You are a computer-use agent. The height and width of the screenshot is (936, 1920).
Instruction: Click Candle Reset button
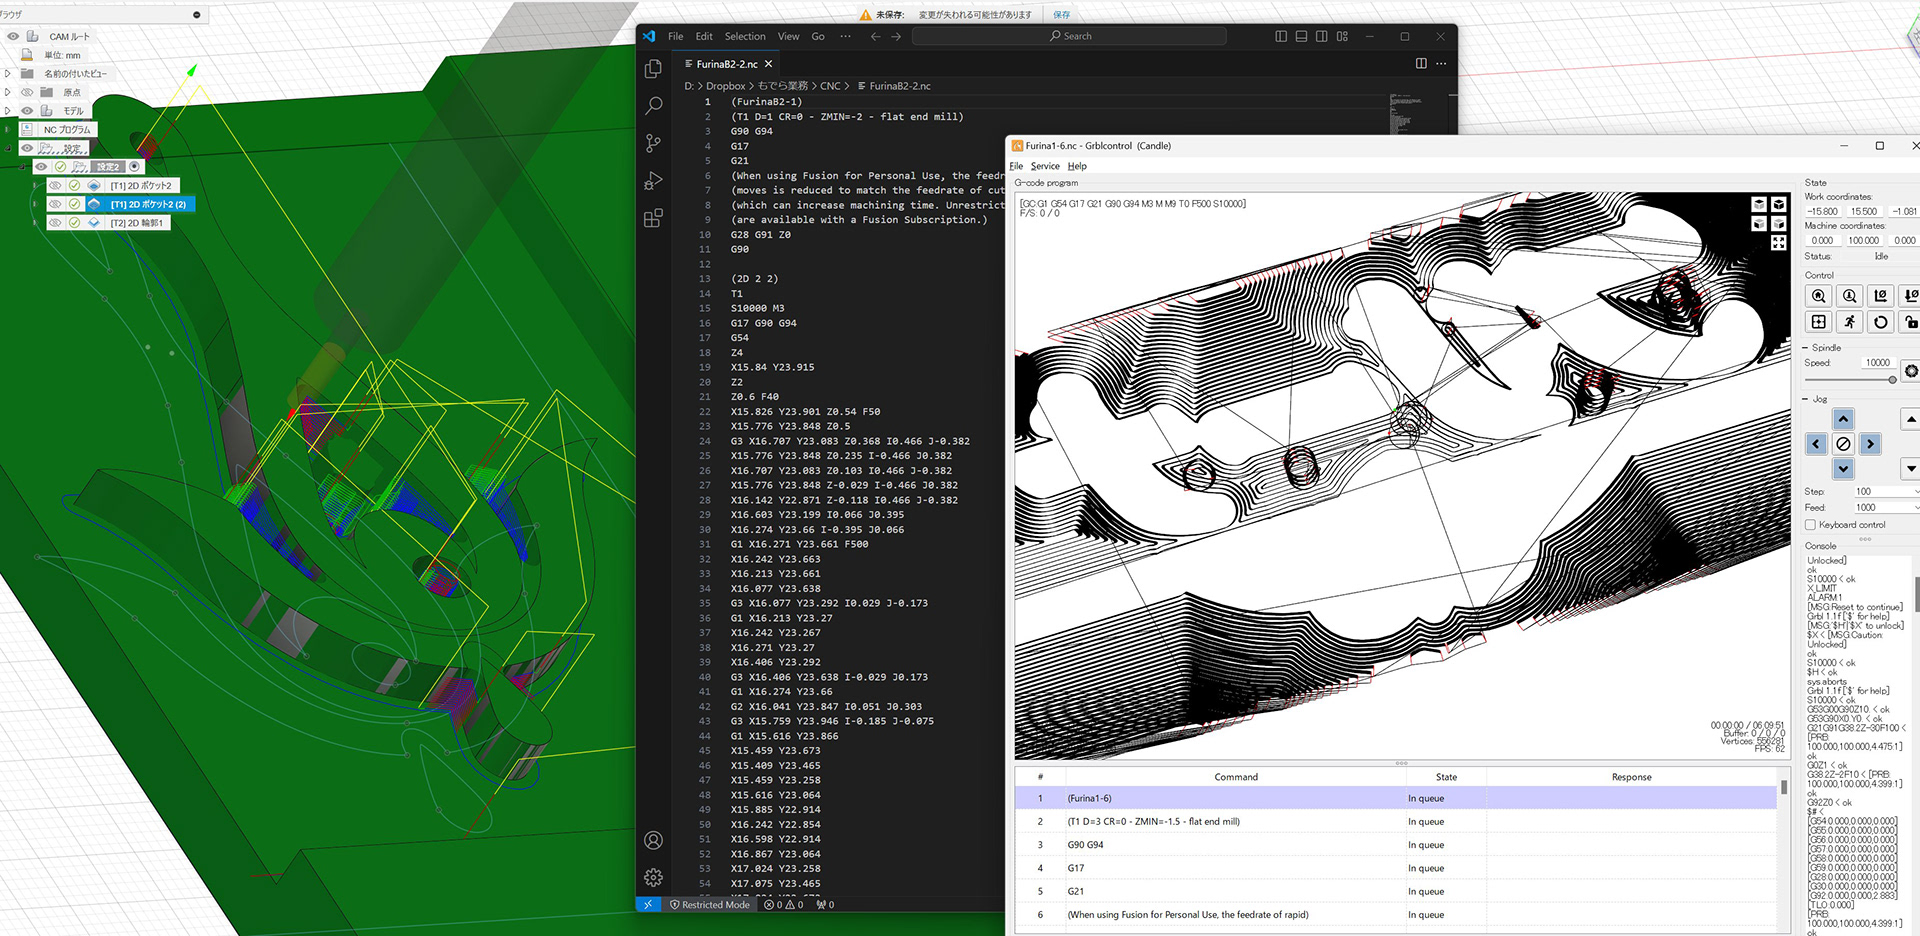pyautogui.click(x=1880, y=322)
